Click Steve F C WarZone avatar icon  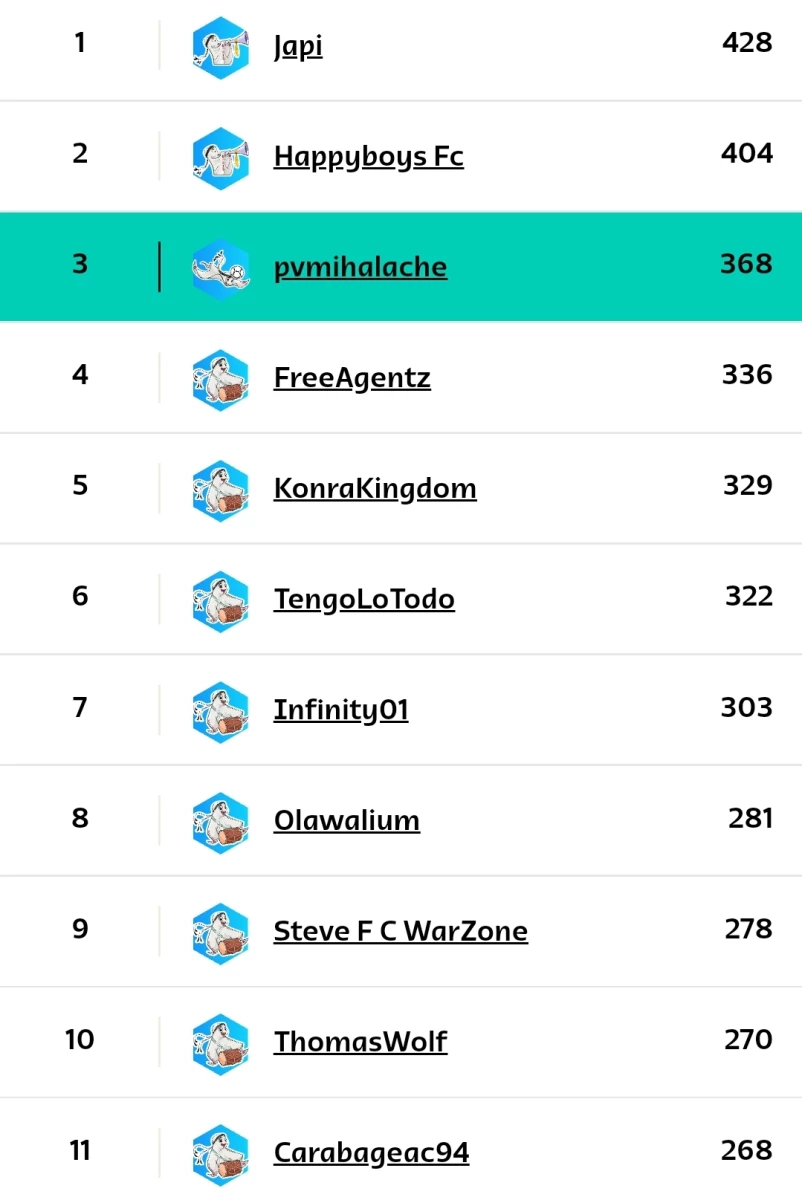(x=220, y=935)
